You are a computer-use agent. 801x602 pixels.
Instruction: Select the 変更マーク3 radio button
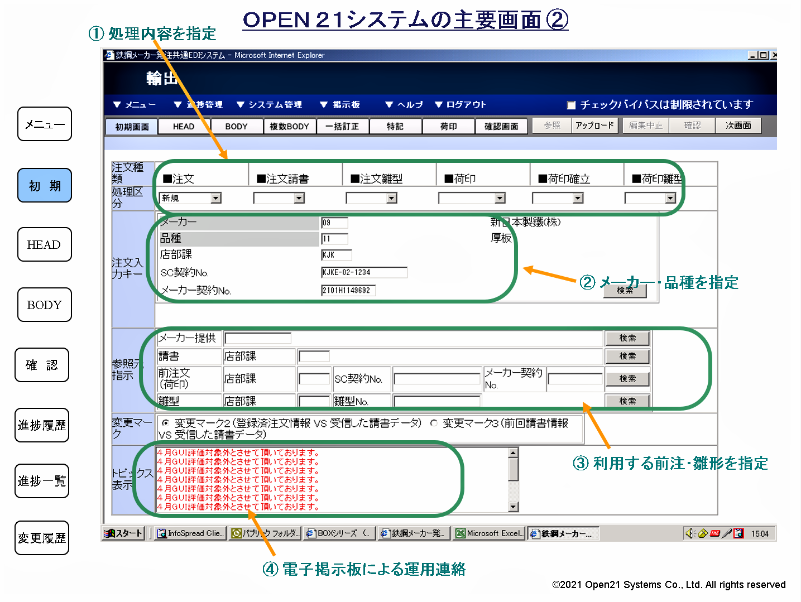(x=434, y=423)
